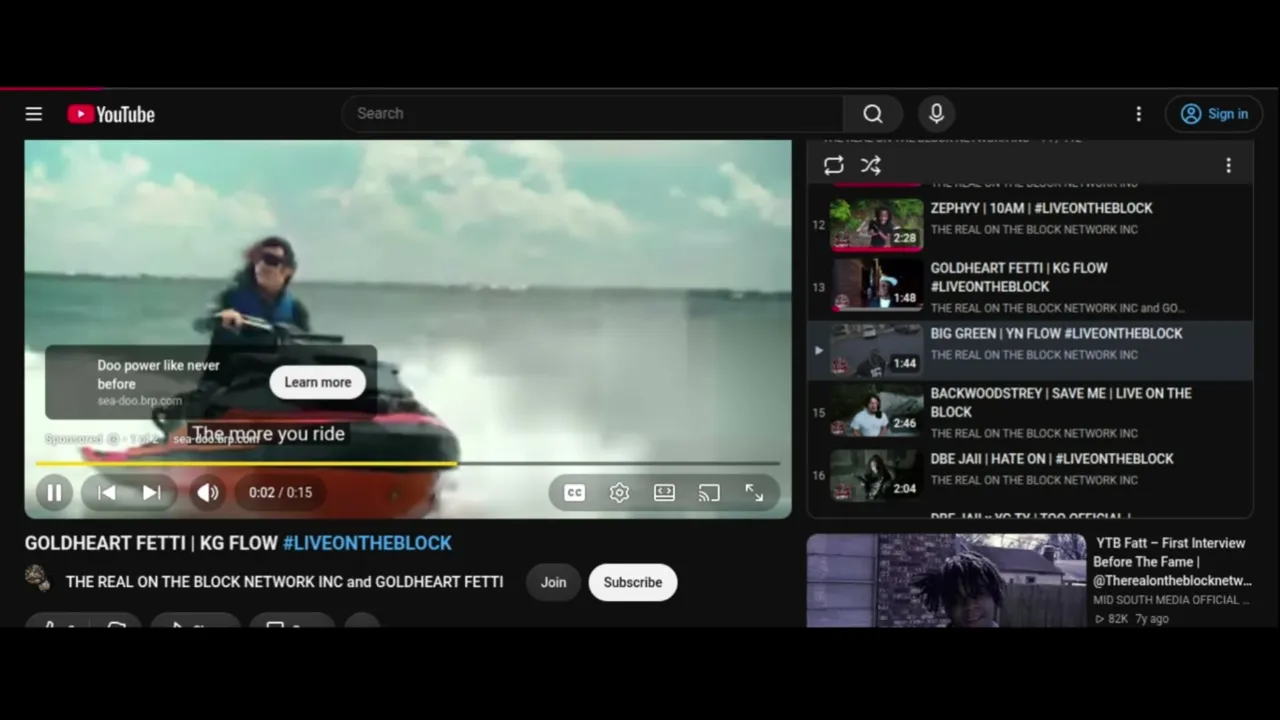
Task: Toggle closed captions (CC)
Action: pyautogui.click(x=574, y=492)
